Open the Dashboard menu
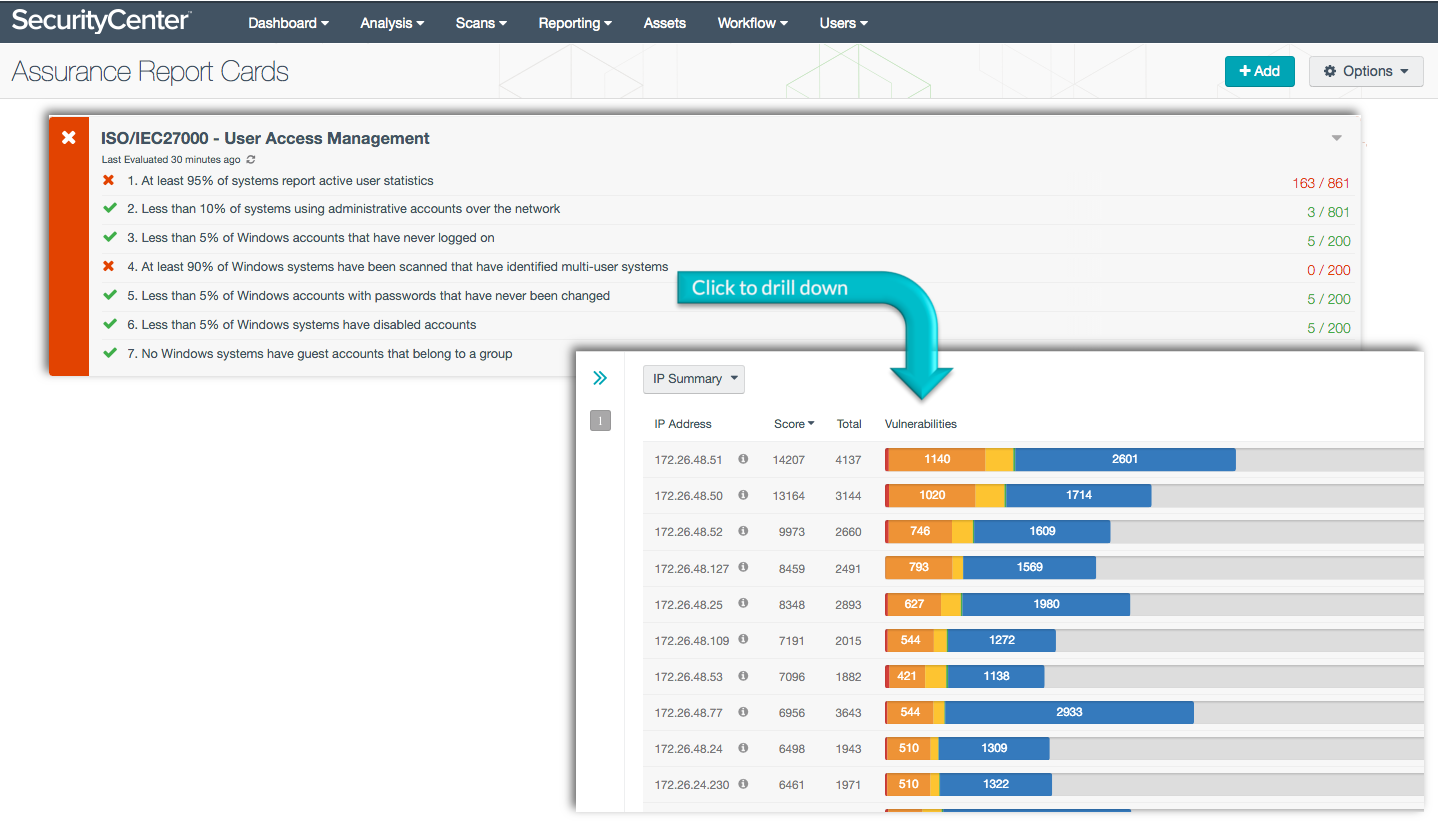The height and width of the screenshot is (823, 1440). click(289, 23)
